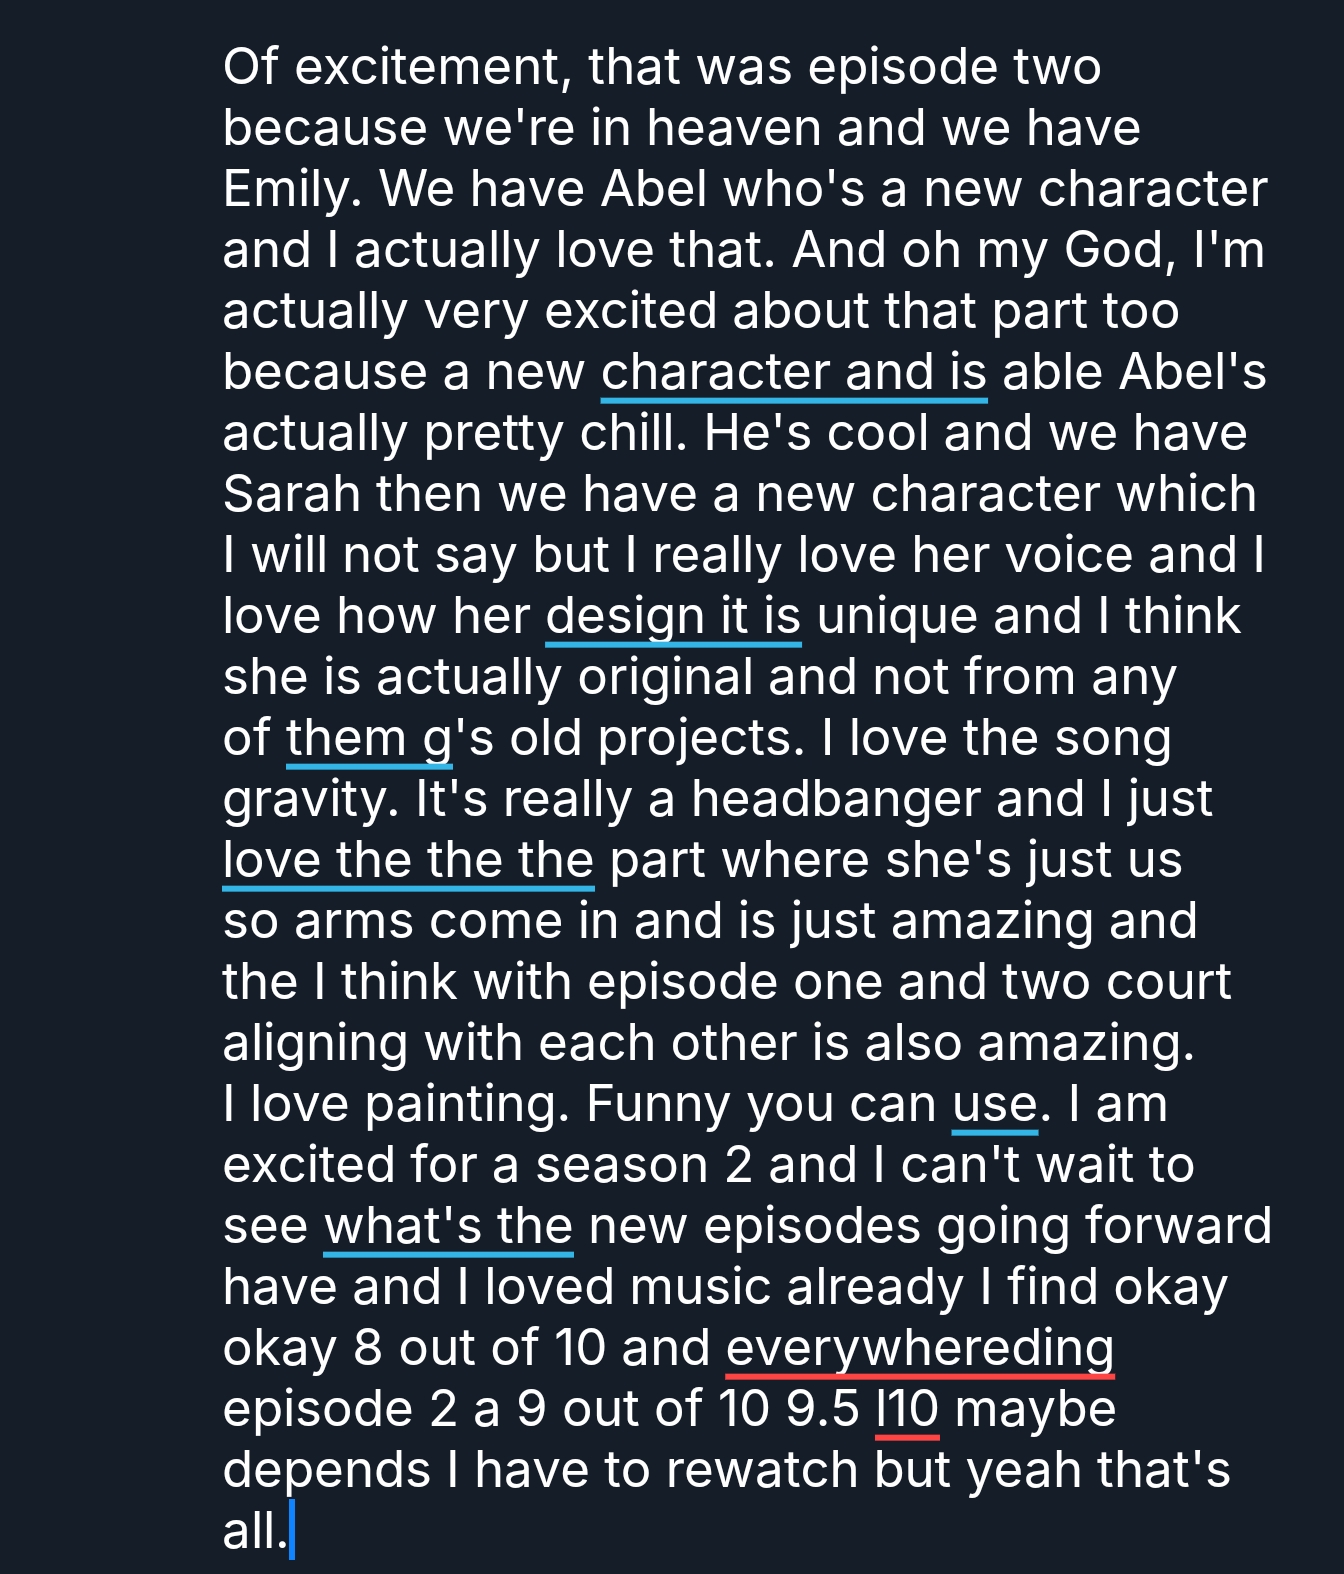Click the red-underlined "l10" text
The height and width of the screenshot is (1574, 1344).
(907, 1410)
